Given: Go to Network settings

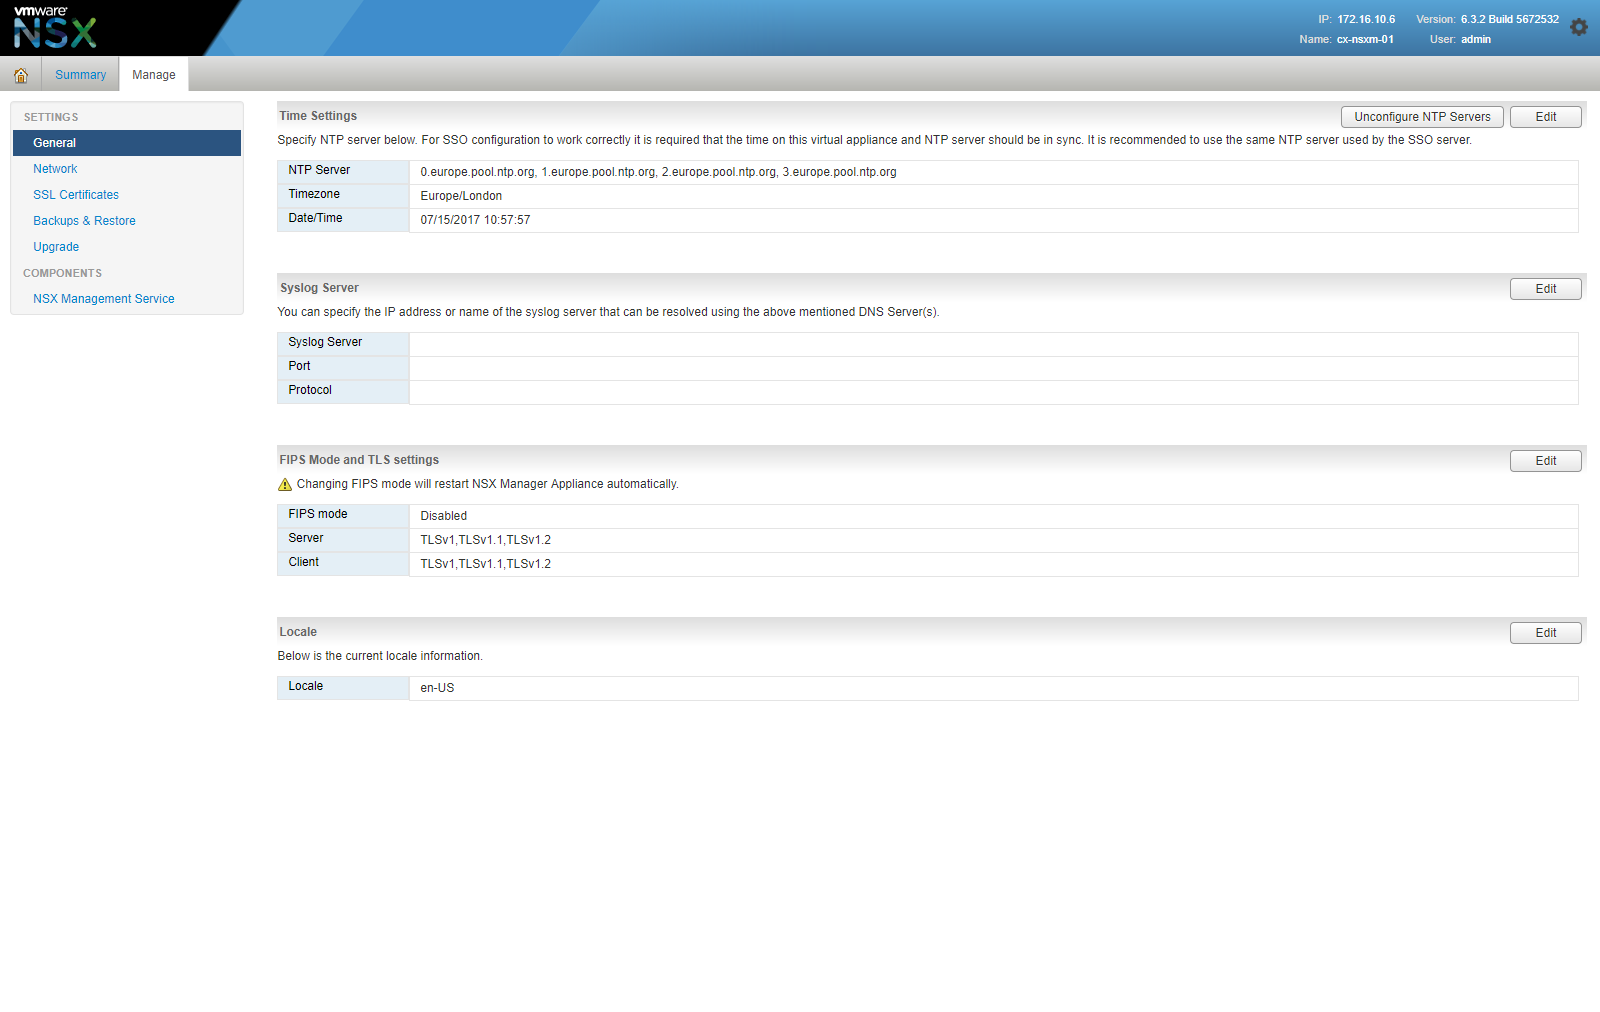Looking at the screenshot, I should [55, 169].
